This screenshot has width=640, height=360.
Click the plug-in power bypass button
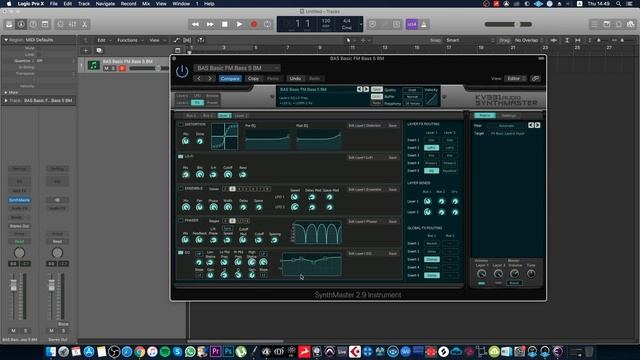[x=182, y=71]
